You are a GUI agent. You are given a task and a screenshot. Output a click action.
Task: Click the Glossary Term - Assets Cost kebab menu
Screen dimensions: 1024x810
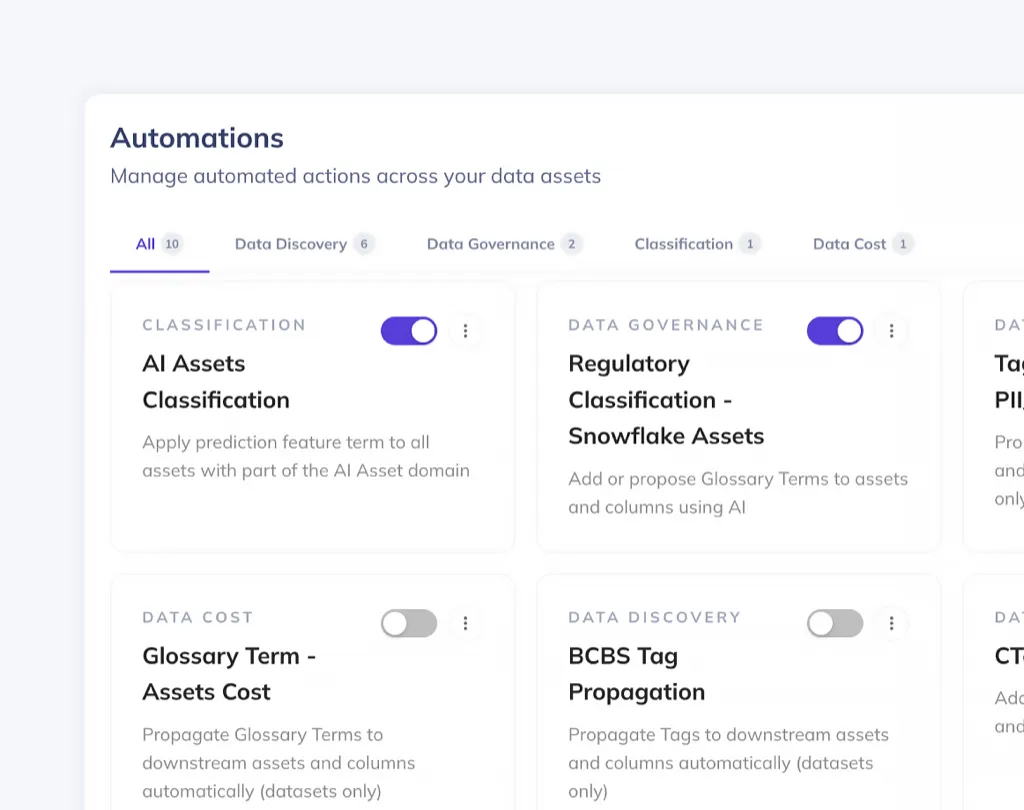(465, 623)
